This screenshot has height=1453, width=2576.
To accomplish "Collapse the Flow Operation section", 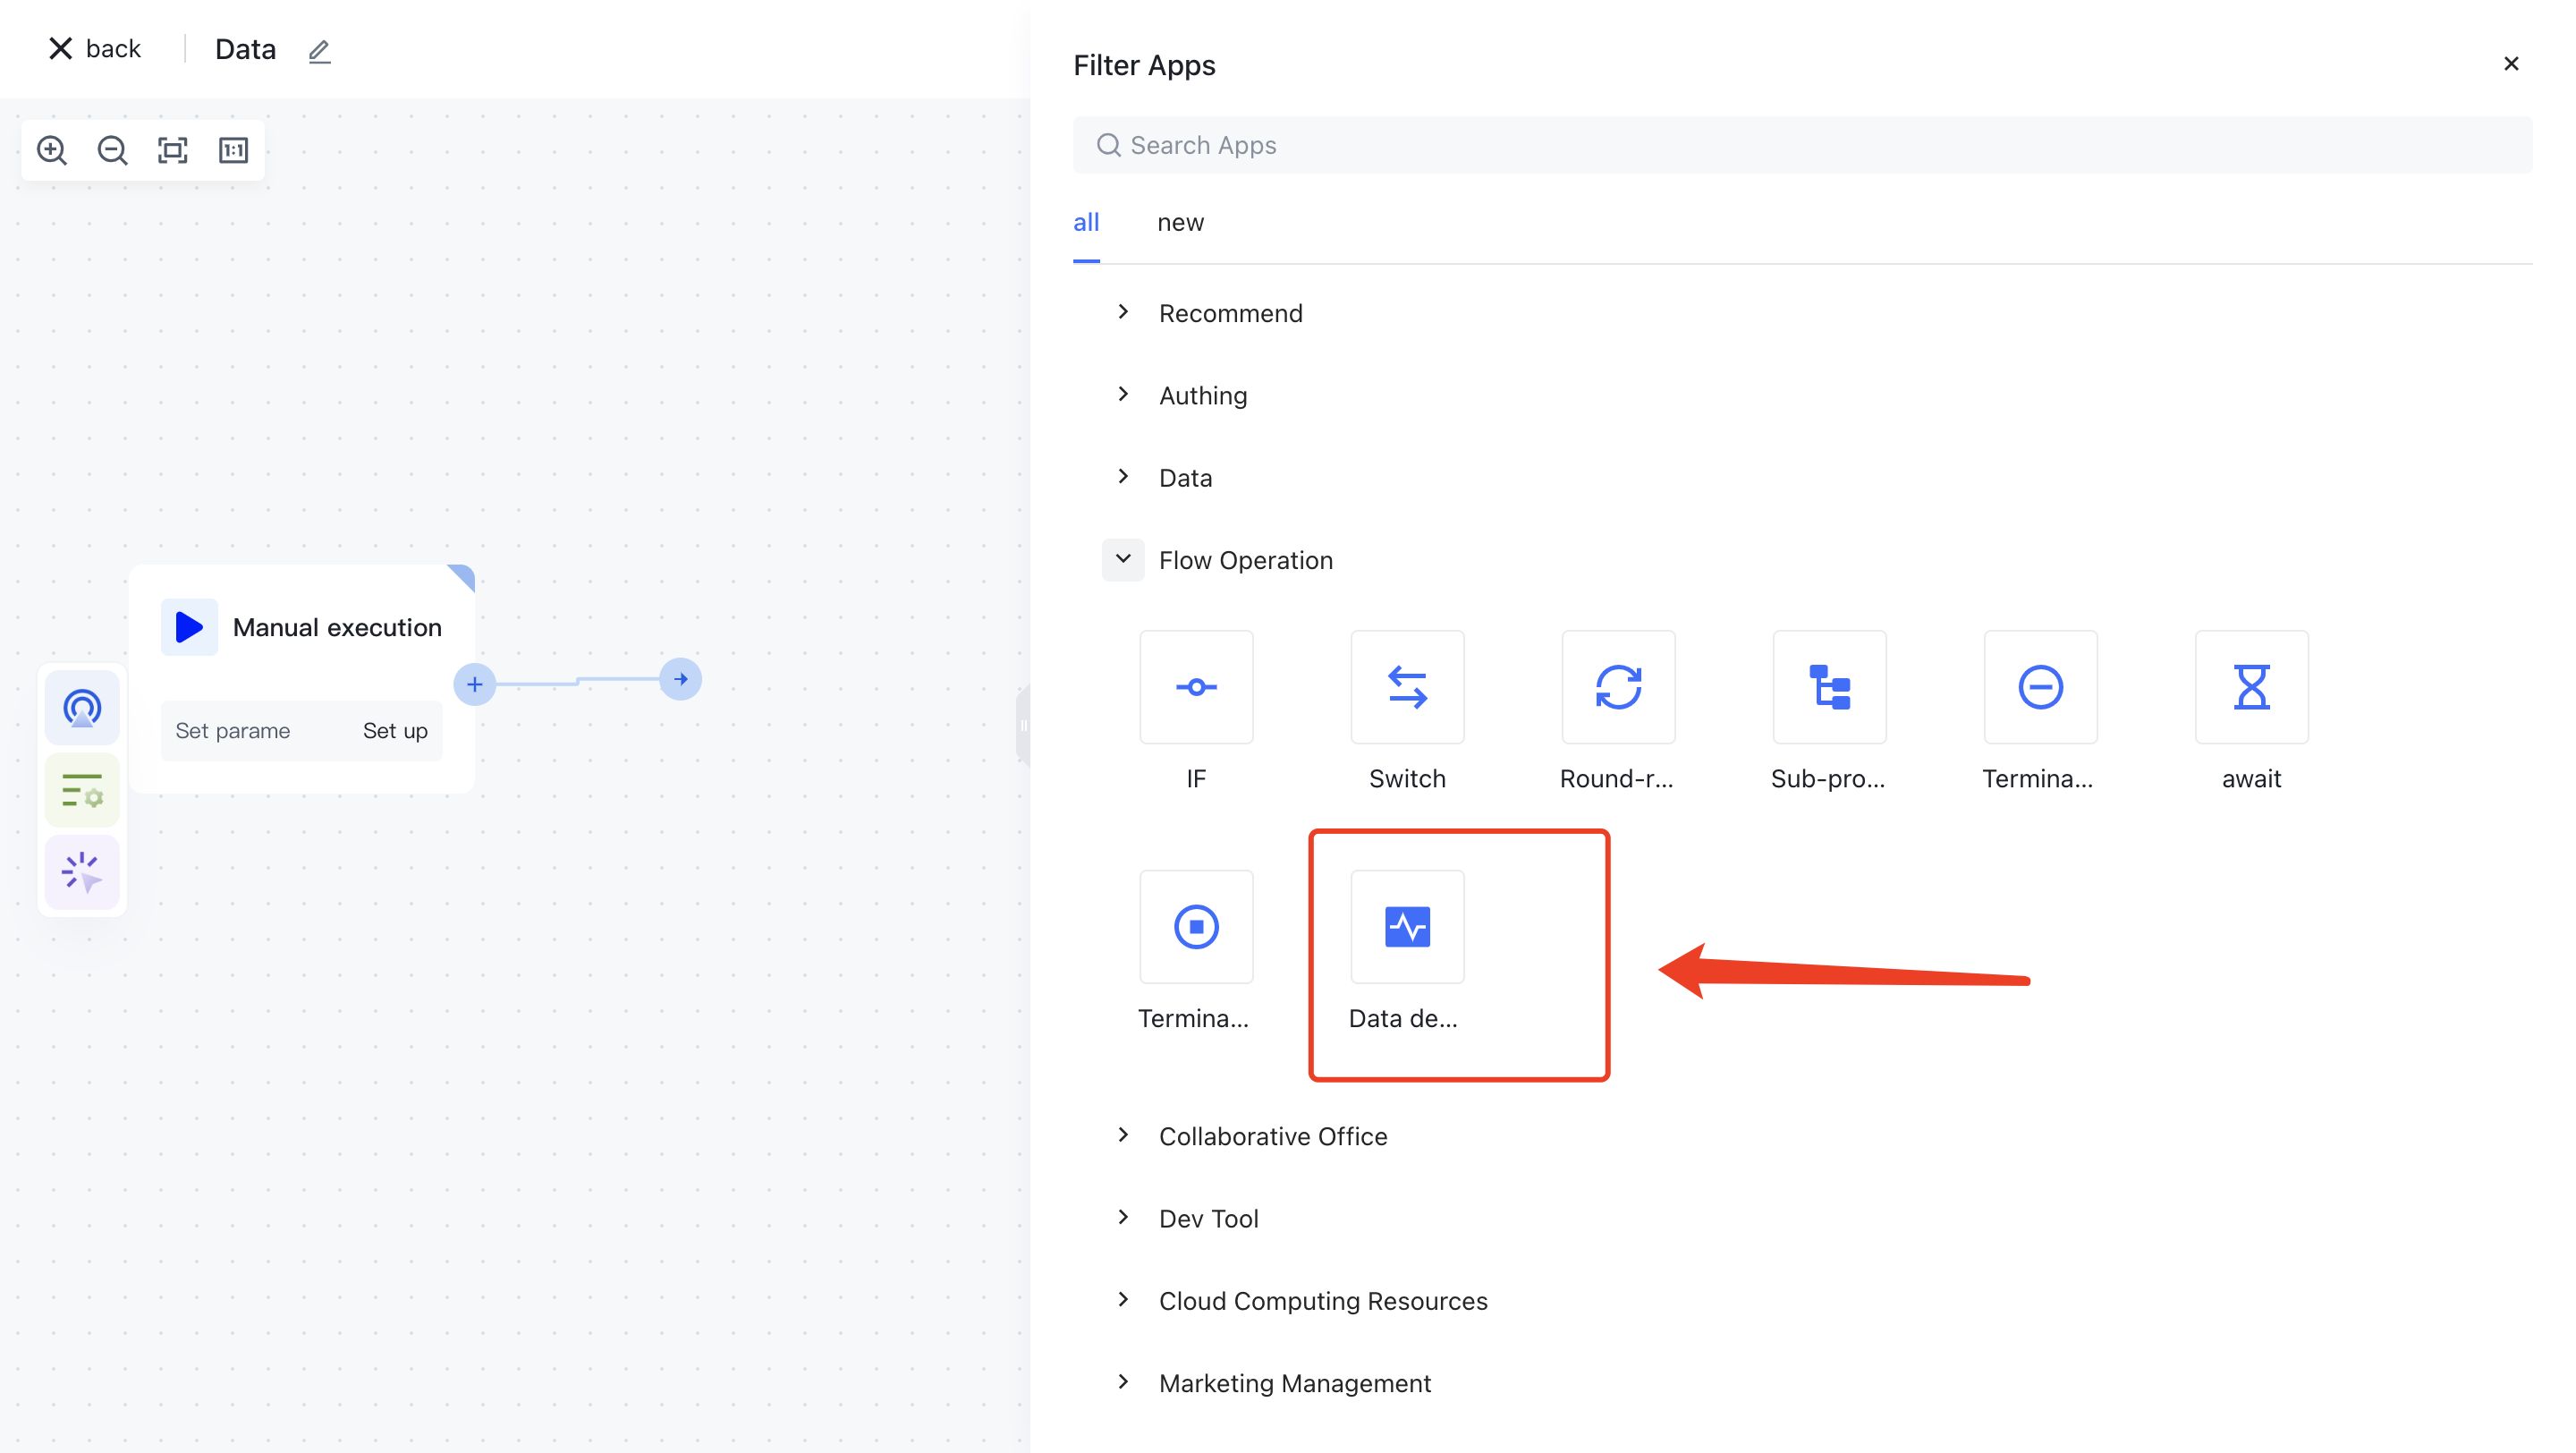I will click(1123, 560).
